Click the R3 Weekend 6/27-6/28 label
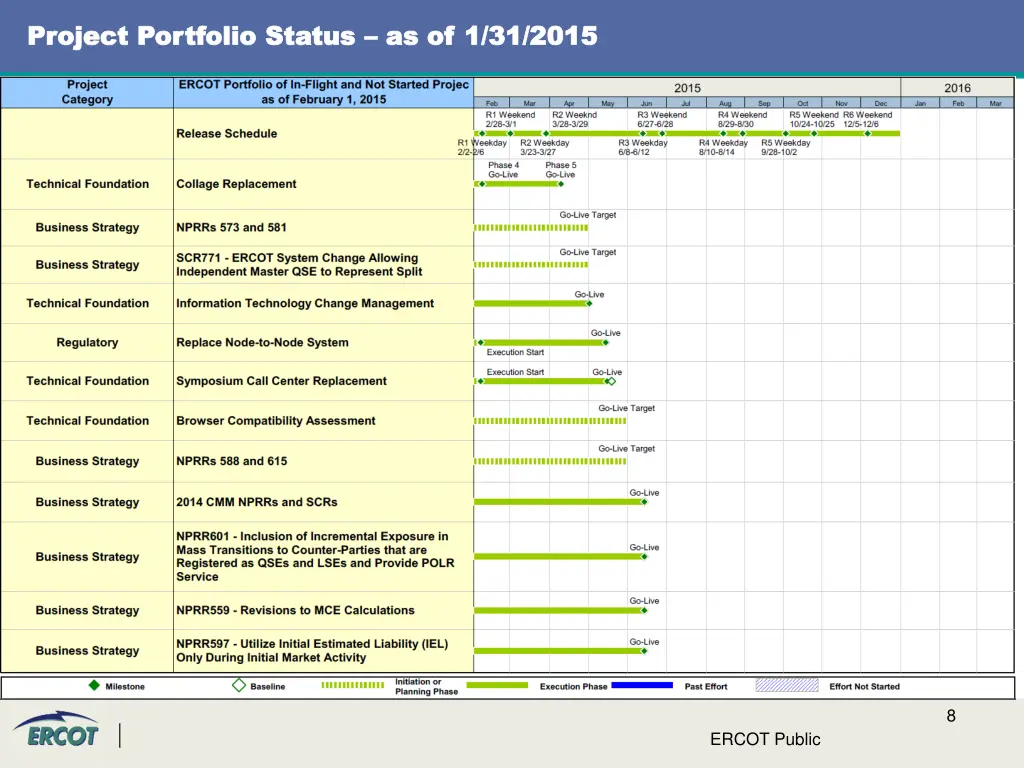1024x768 pixels. [x=662, y=120]
